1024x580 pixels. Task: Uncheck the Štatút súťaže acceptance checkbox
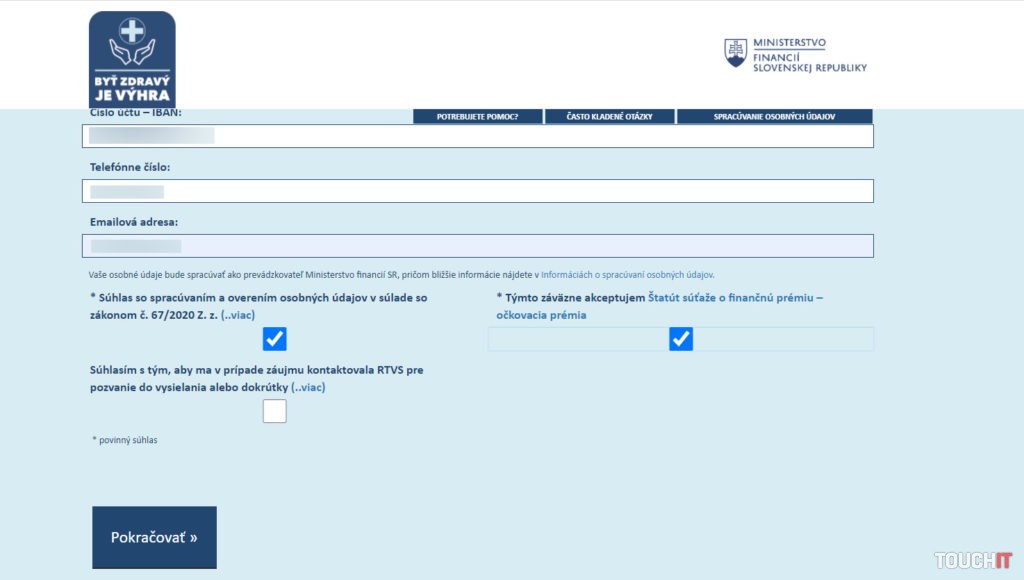(681, 339)
